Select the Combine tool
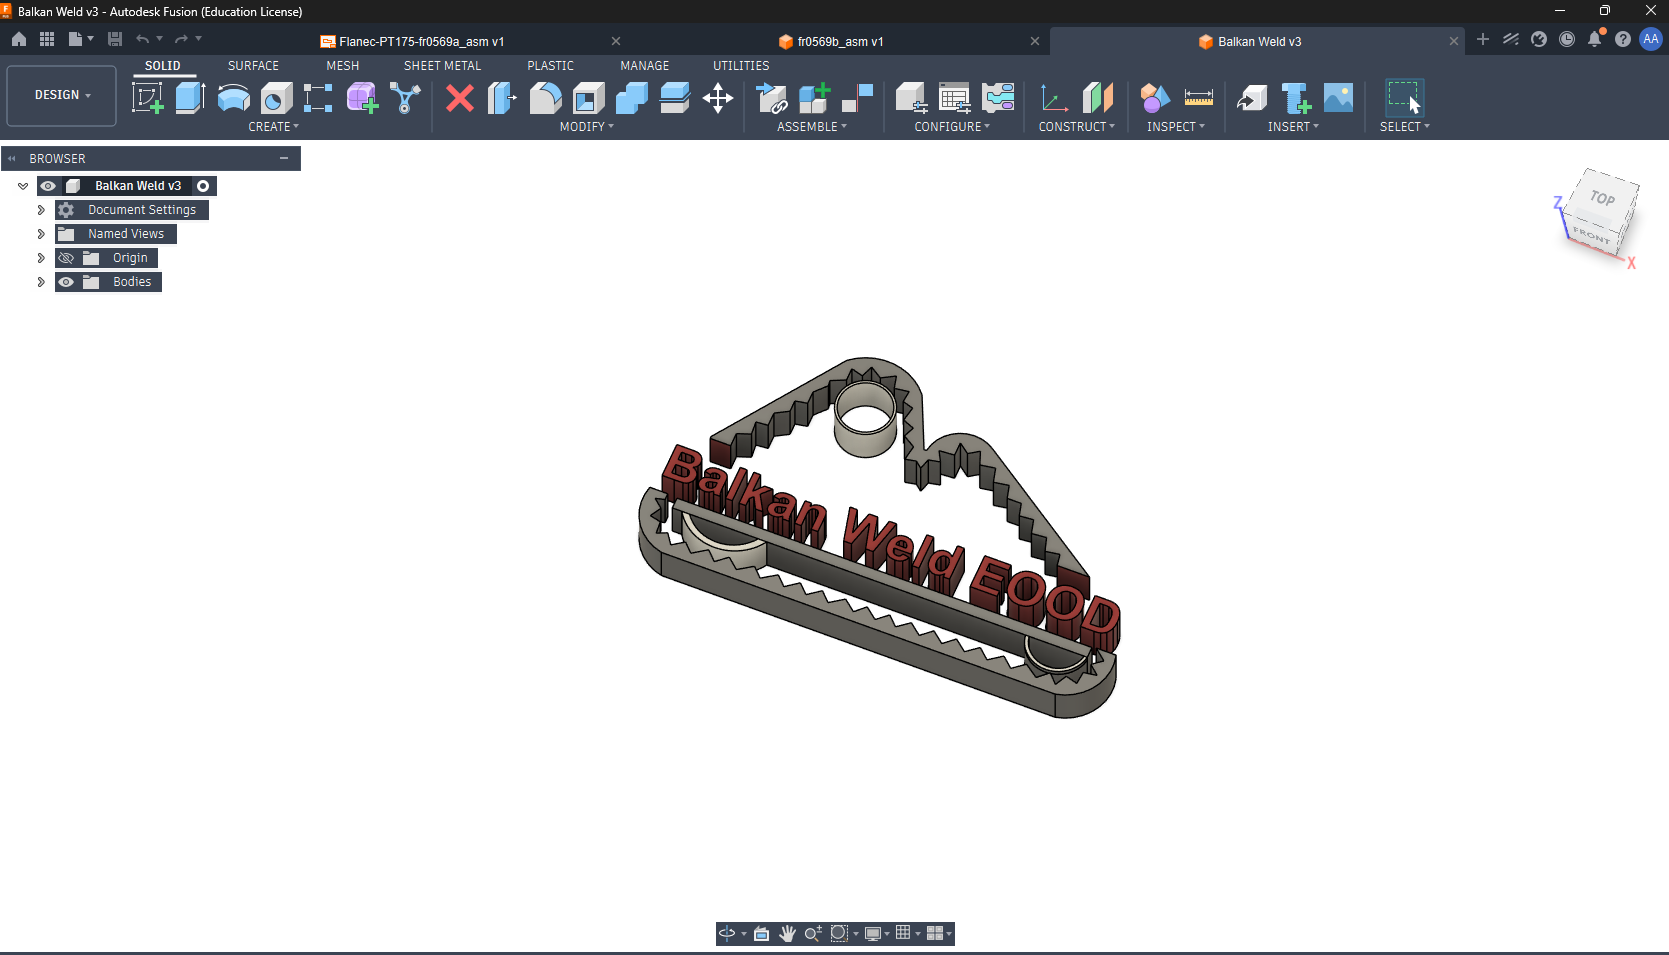The image size is (1669, 955). point(631,98)
